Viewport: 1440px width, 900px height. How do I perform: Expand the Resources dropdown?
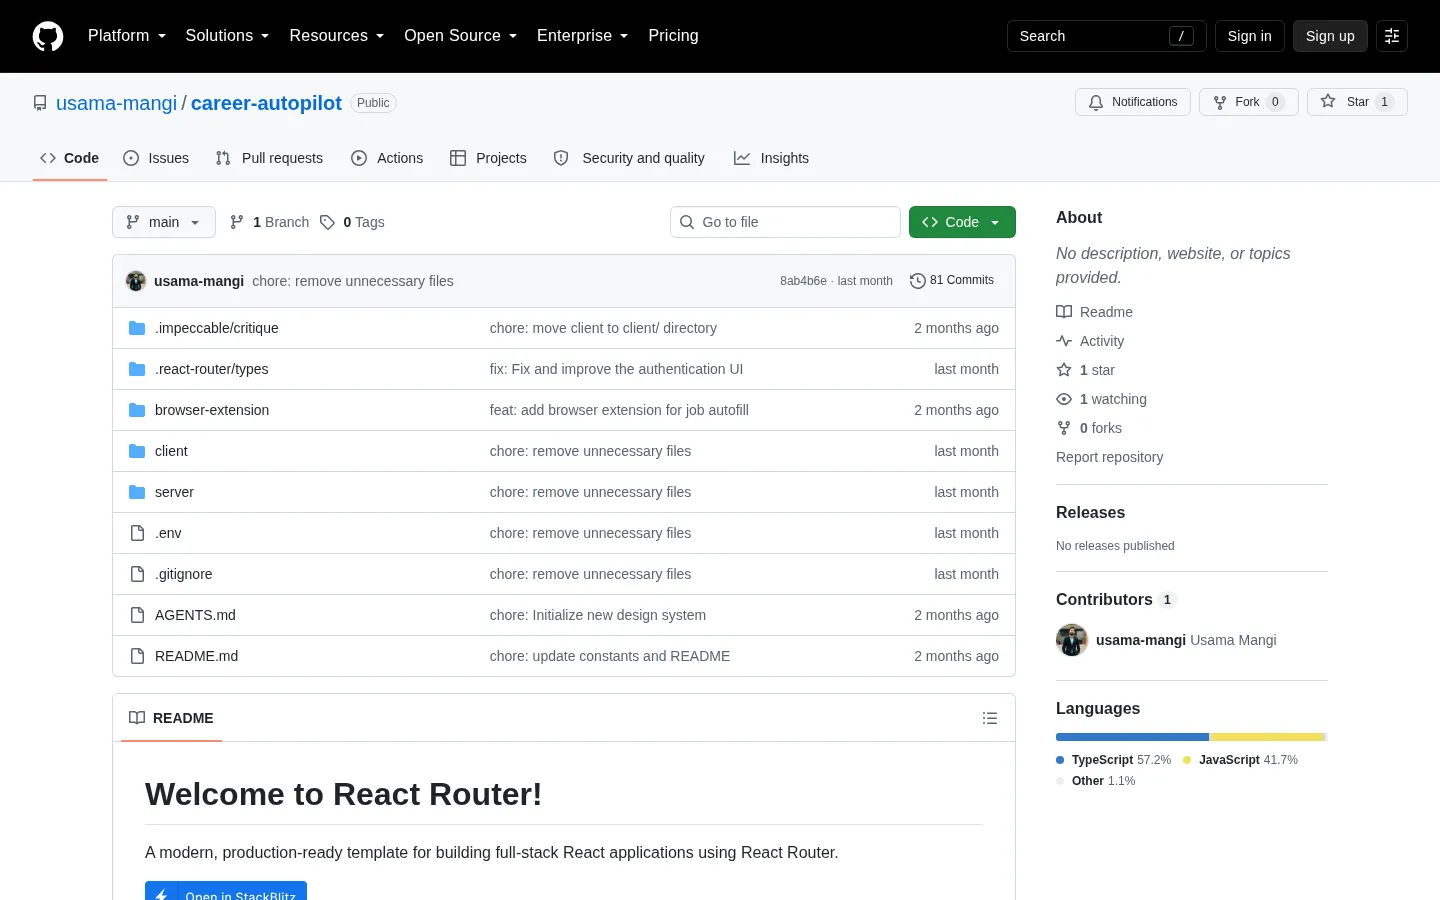click(x=337, y=36)
